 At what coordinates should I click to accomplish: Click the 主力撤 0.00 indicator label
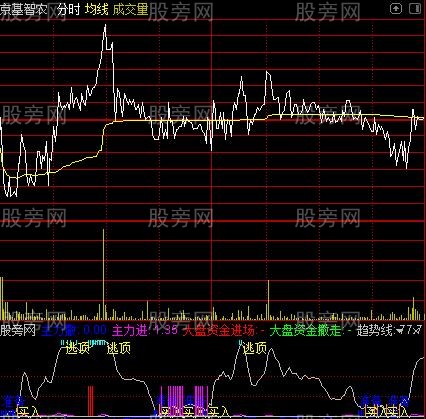(x=74, y=330)
